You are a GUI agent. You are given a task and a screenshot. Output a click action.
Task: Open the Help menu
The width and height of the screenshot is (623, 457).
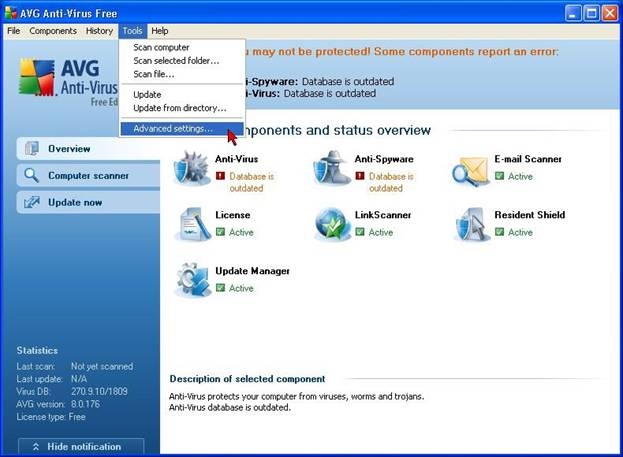point(160,31)
